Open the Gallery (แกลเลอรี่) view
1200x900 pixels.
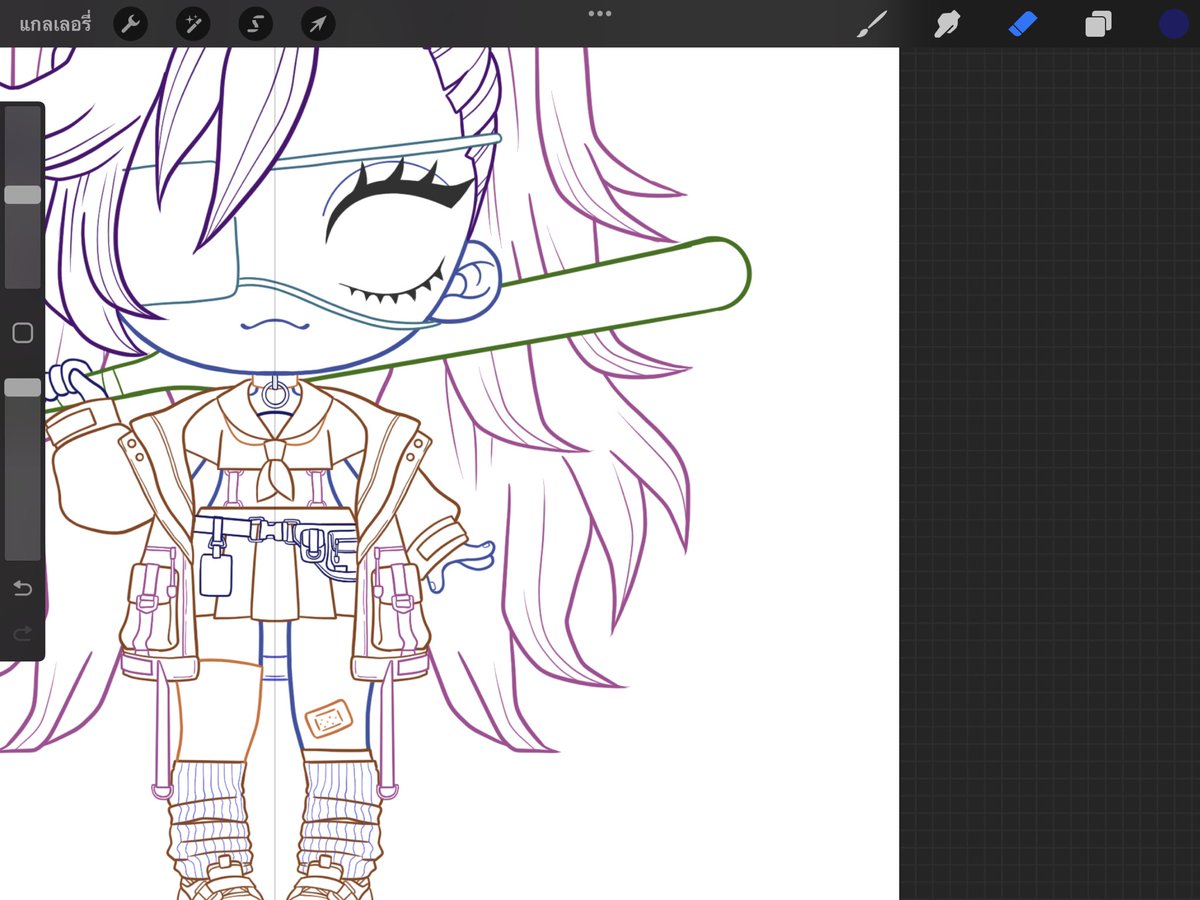[55, 24]
